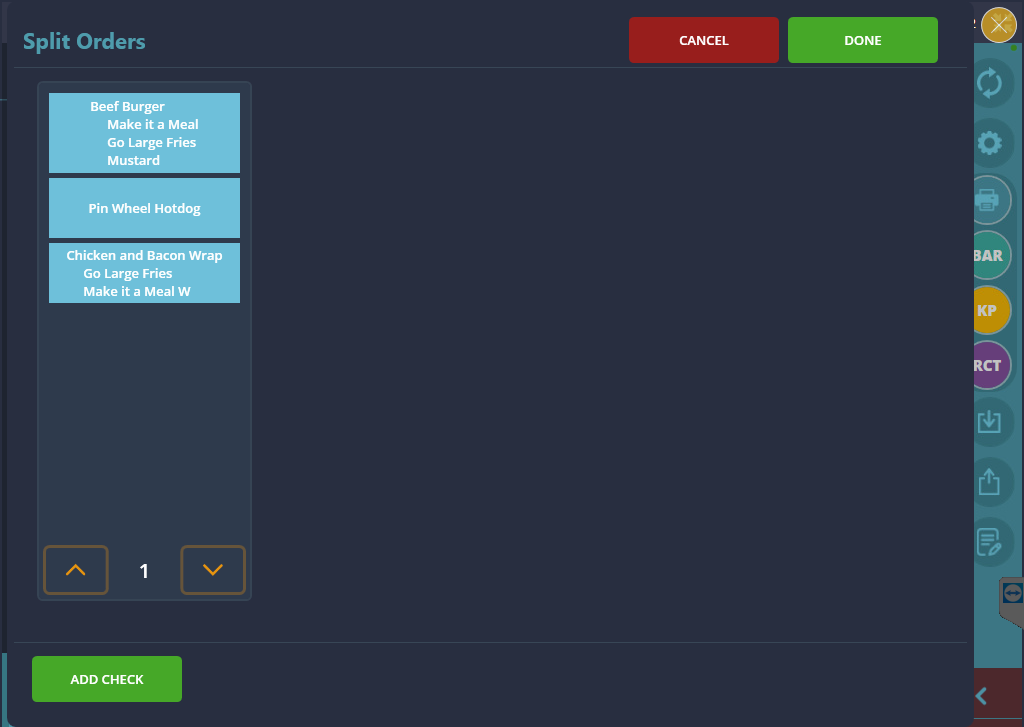
Task: Select the Pin Wheel Hotdog order item
Action: [144, 208]
